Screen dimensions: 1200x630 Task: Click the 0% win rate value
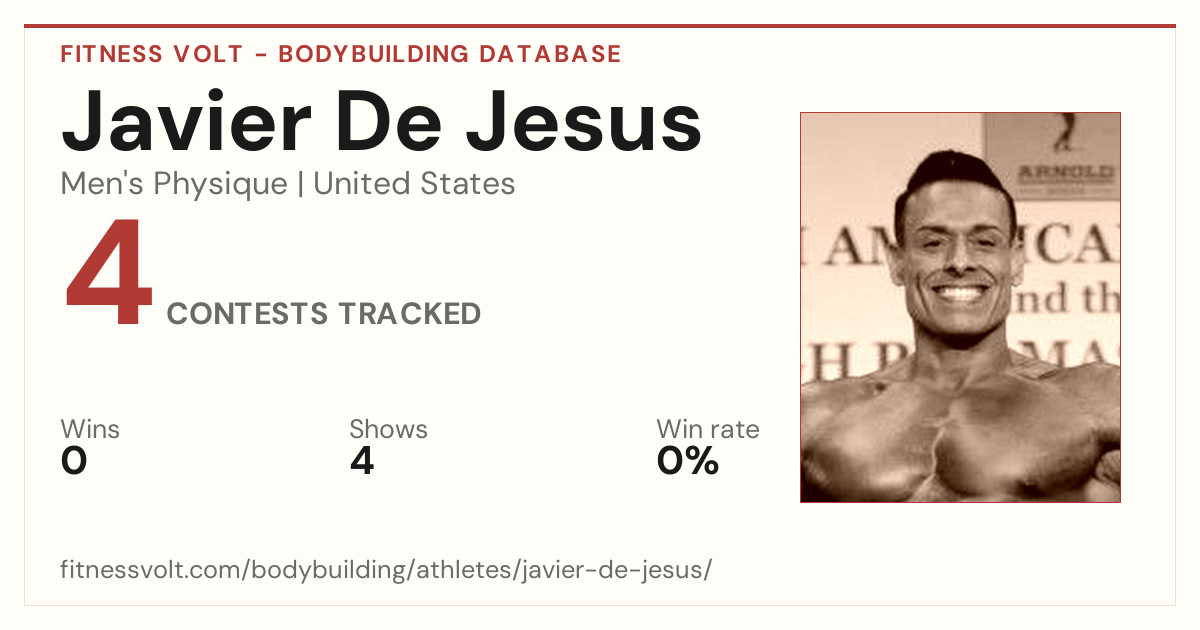688,461
